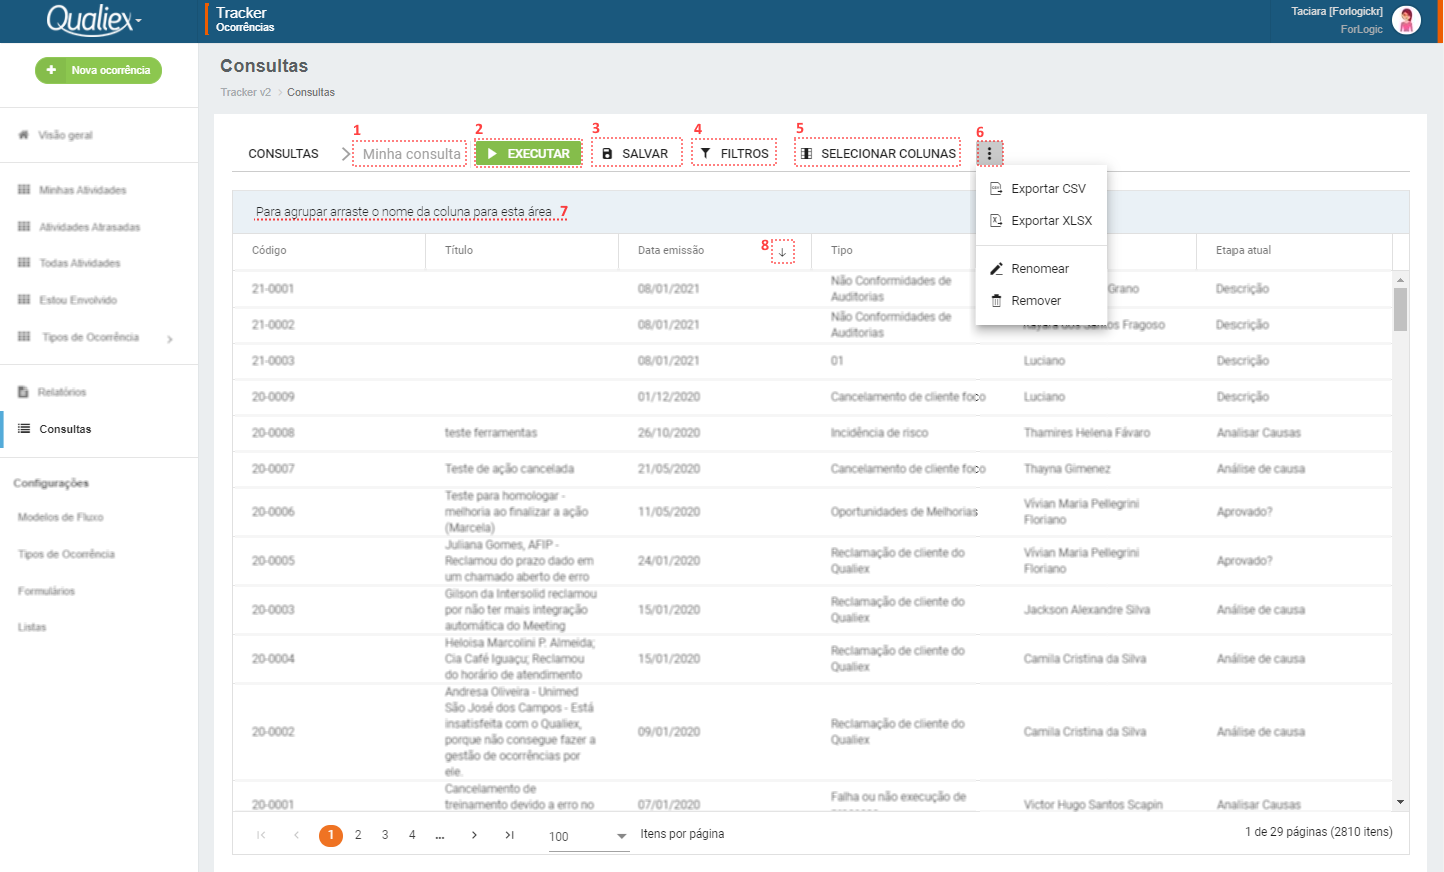This screenshot has width=1444, height=872.
Task: Open the FILTROS panel
Action: [734, 153]
